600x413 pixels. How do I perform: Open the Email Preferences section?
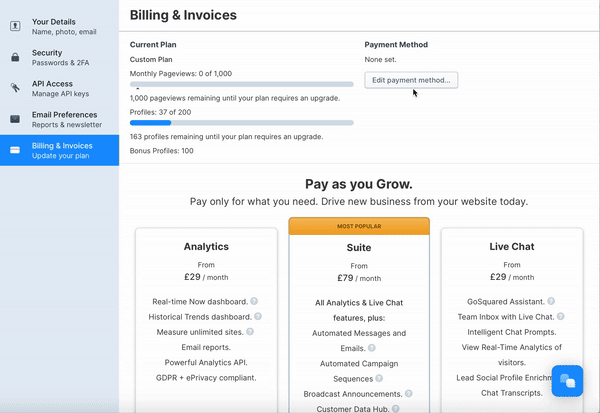(x=60, y=119)
